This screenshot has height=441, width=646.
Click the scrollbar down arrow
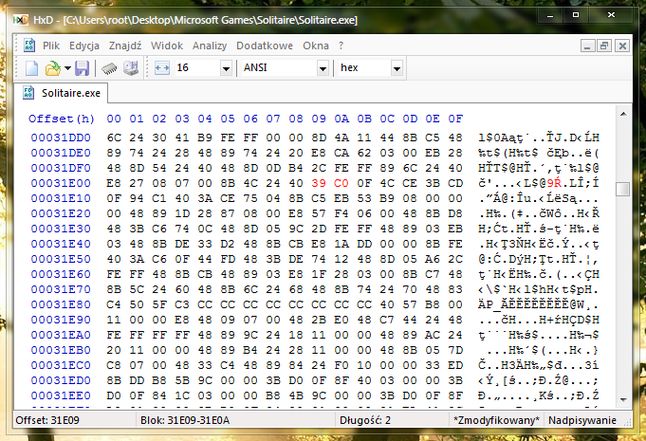point(623,399)
